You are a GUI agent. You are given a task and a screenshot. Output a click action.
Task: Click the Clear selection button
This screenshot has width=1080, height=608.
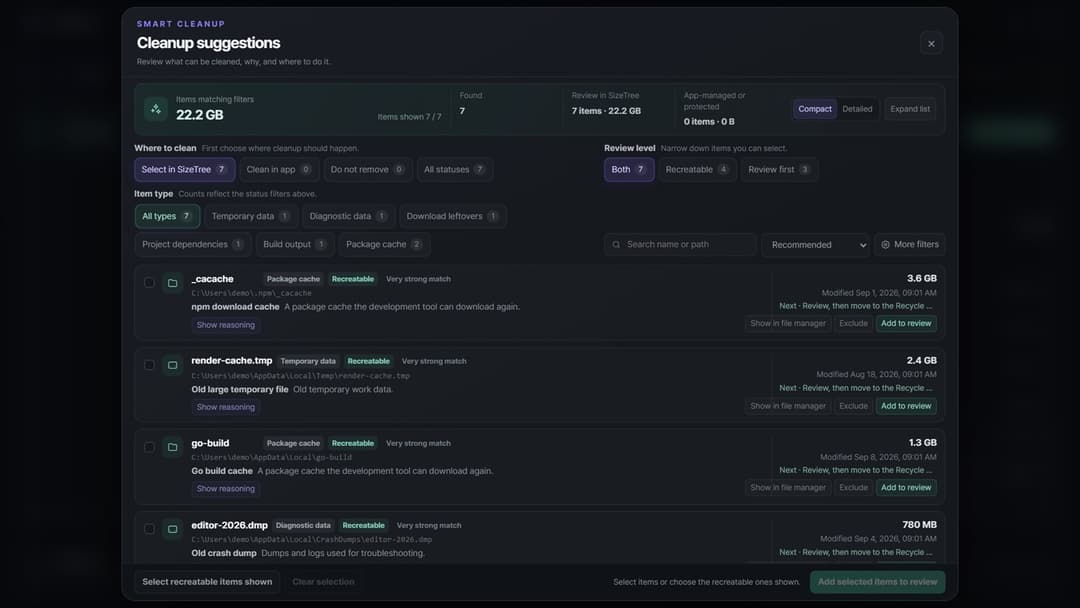point(323,582)
